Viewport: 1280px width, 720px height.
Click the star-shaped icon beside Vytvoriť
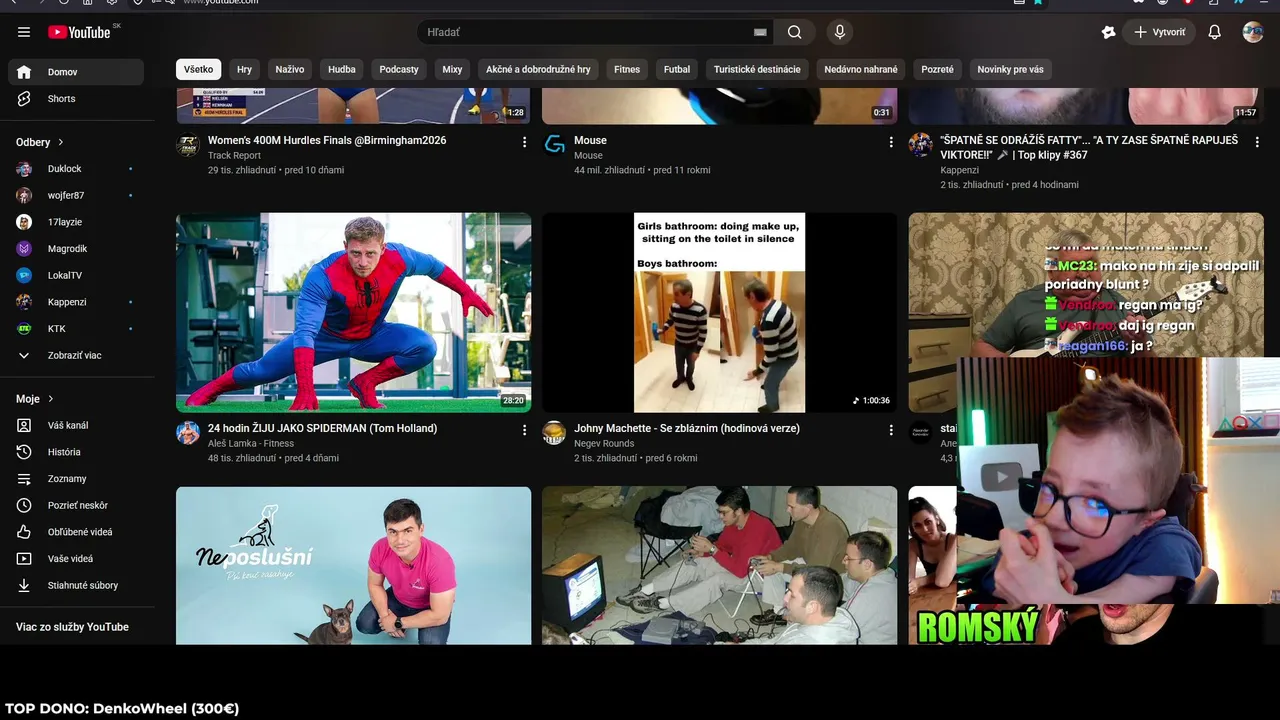click(1108, 32)
